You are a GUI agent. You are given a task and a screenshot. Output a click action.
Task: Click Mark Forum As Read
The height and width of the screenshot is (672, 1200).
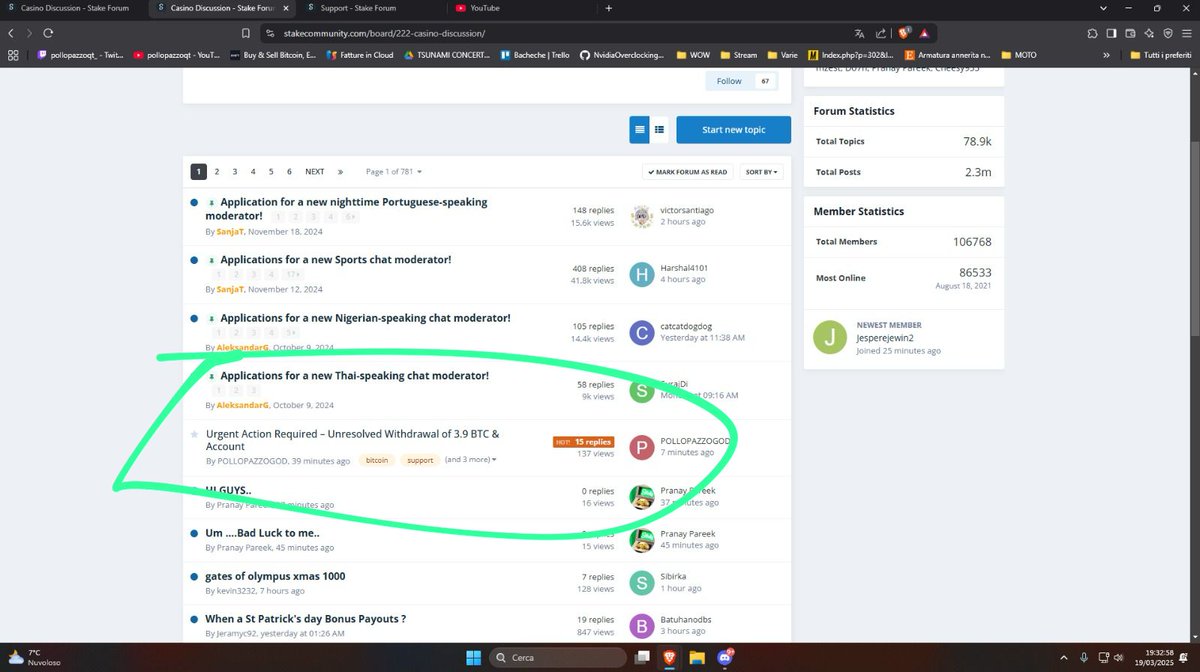[x=687, y=172]
